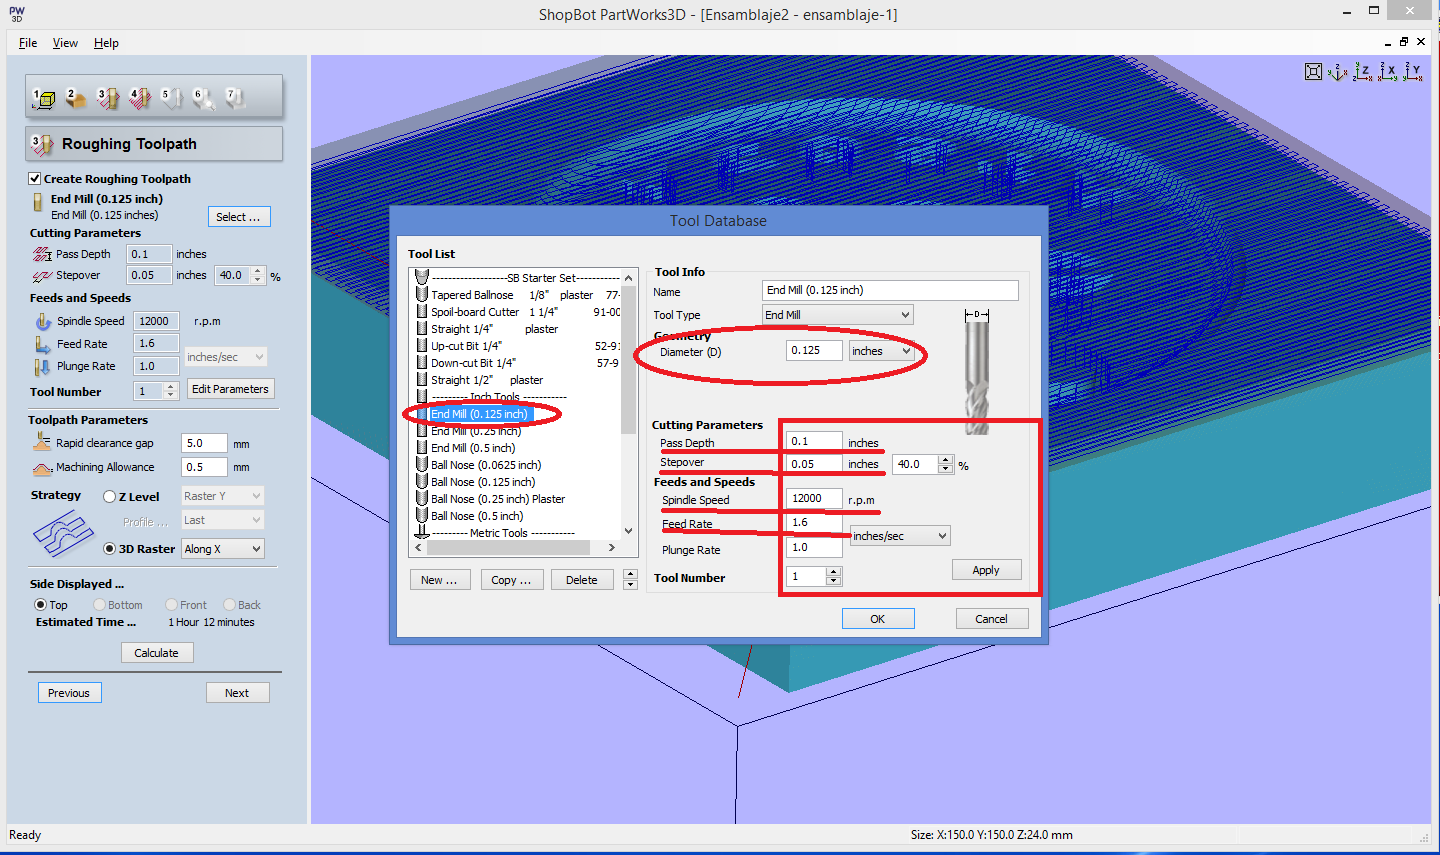Click Feed Rate icon in left panel
1440x855 pixels.
coord(43,344)
